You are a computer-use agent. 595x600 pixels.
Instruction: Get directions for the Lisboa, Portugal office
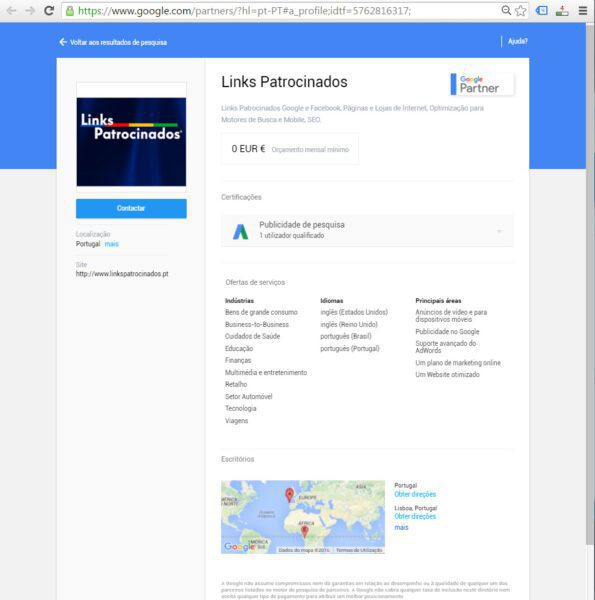(415, 516)
